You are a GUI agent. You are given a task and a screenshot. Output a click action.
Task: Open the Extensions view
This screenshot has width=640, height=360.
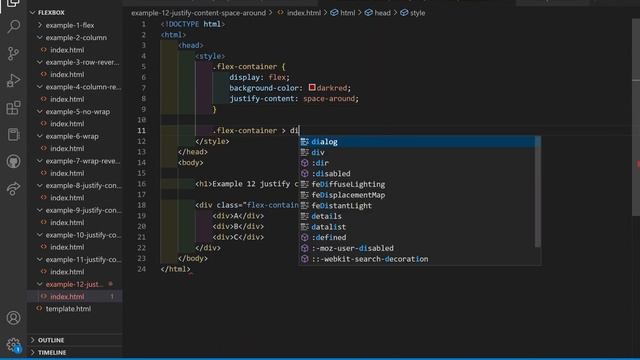click(x=13, y=108)
